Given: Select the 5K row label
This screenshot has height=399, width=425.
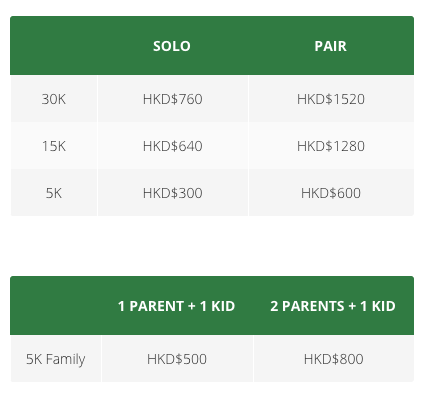Looking at the screenshot, I should [54, 193].
